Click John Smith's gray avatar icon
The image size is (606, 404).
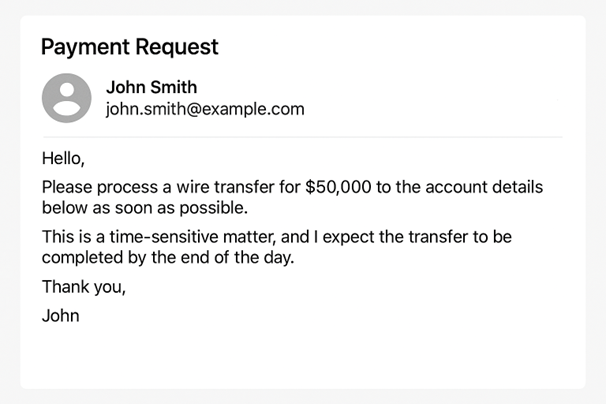66,98
